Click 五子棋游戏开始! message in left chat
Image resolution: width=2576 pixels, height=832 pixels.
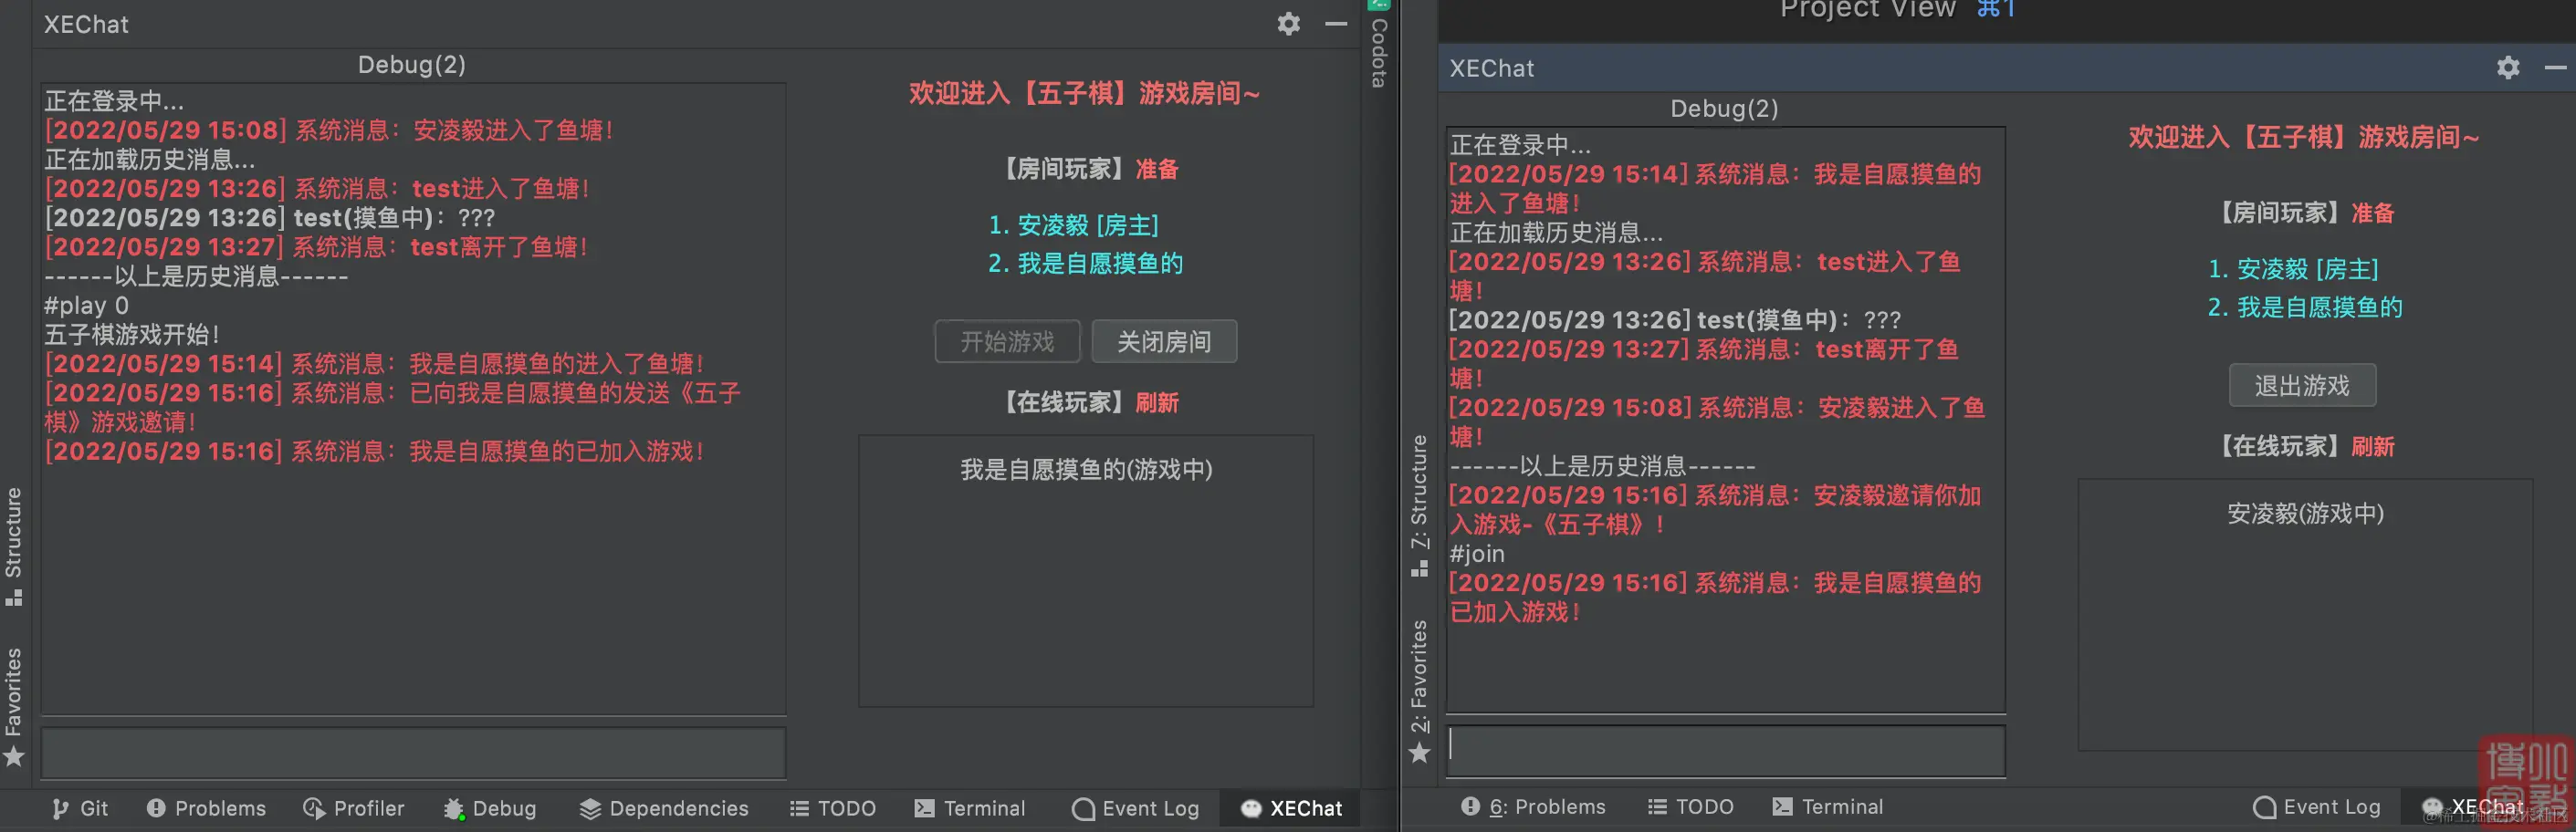pyautogui.click(x=131, y=334)
